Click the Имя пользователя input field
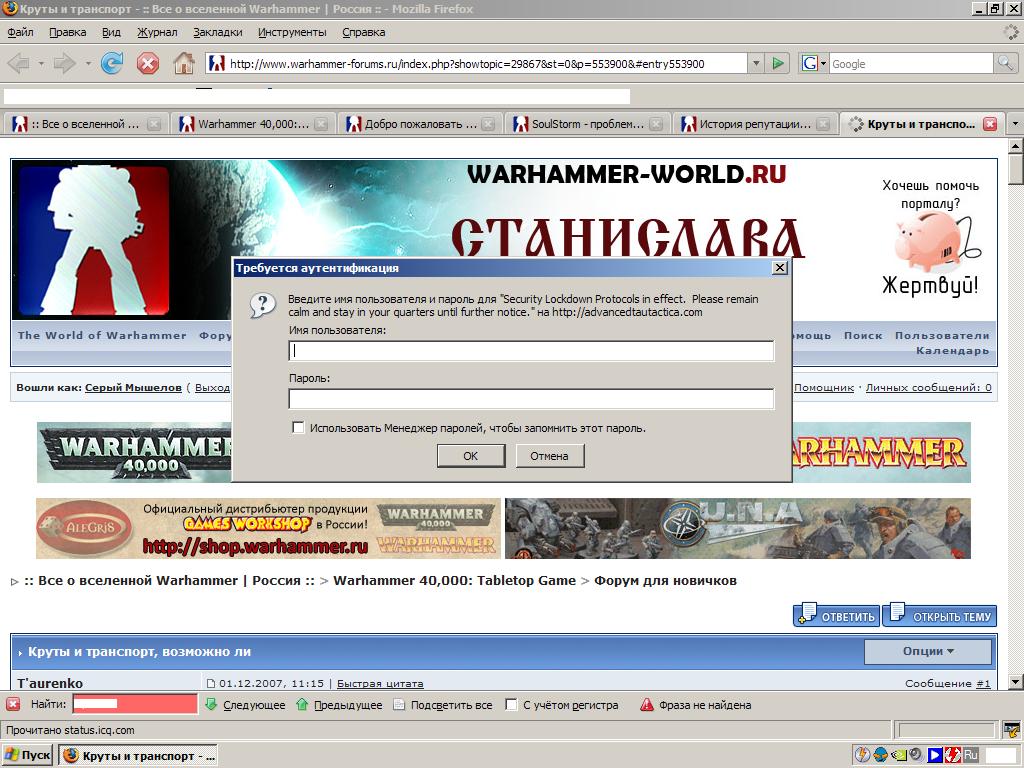The width and height of the screenshot is (1024, 768). click(x=531, y=351)
